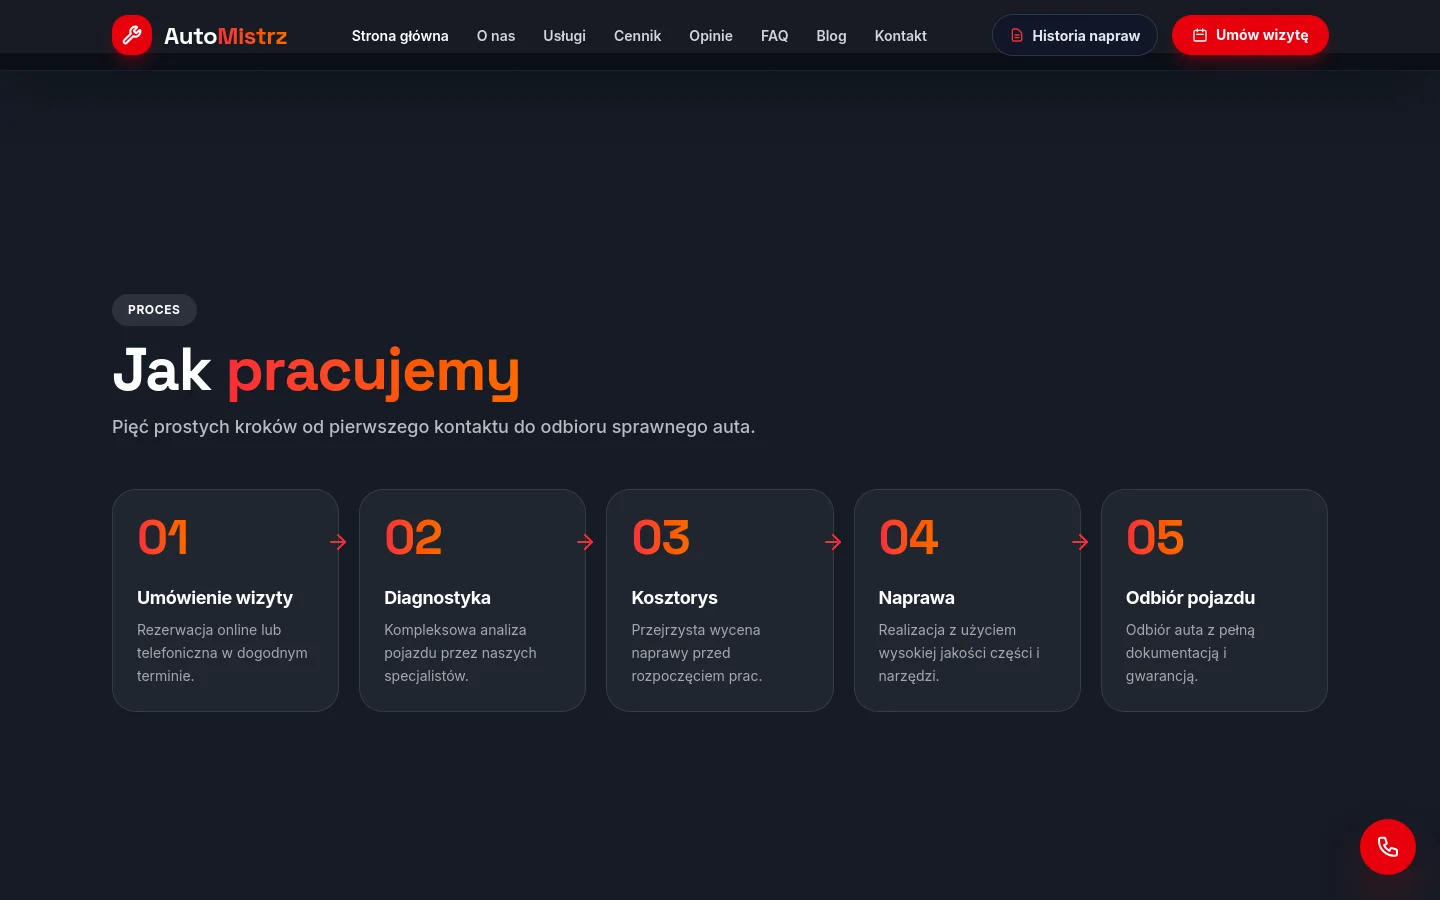The width and height of the screenshot is (1440, 900).
Task: Click step number 03
Action: 661,538
